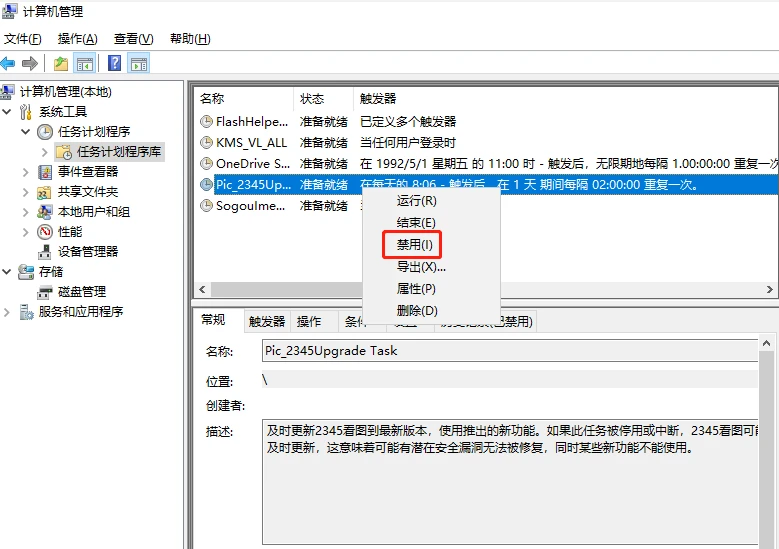Click the KMS_VL_ALL task clock icon

coord(207,143)
